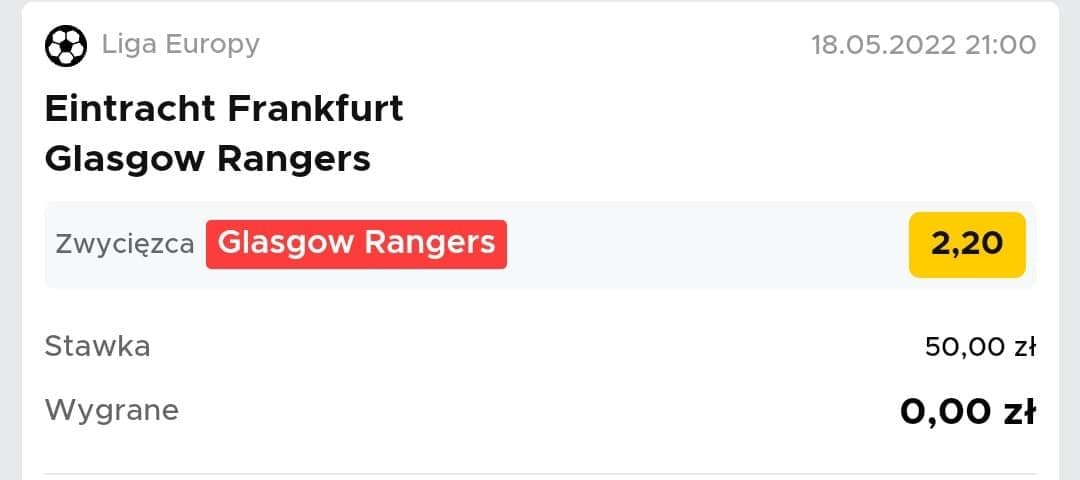The image size is (1080, 480).
Task: Select the match date 18.05.2022
Action: click(x=884, y=45)
